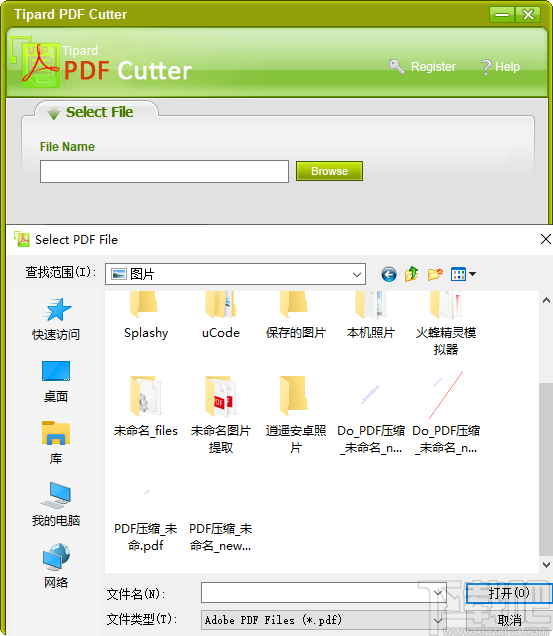The width and height of the screenshot is (553, 636).
Task: Select the Do_PDF压缩 file with the red line thumbnail
Action: [x=445, y=415]
